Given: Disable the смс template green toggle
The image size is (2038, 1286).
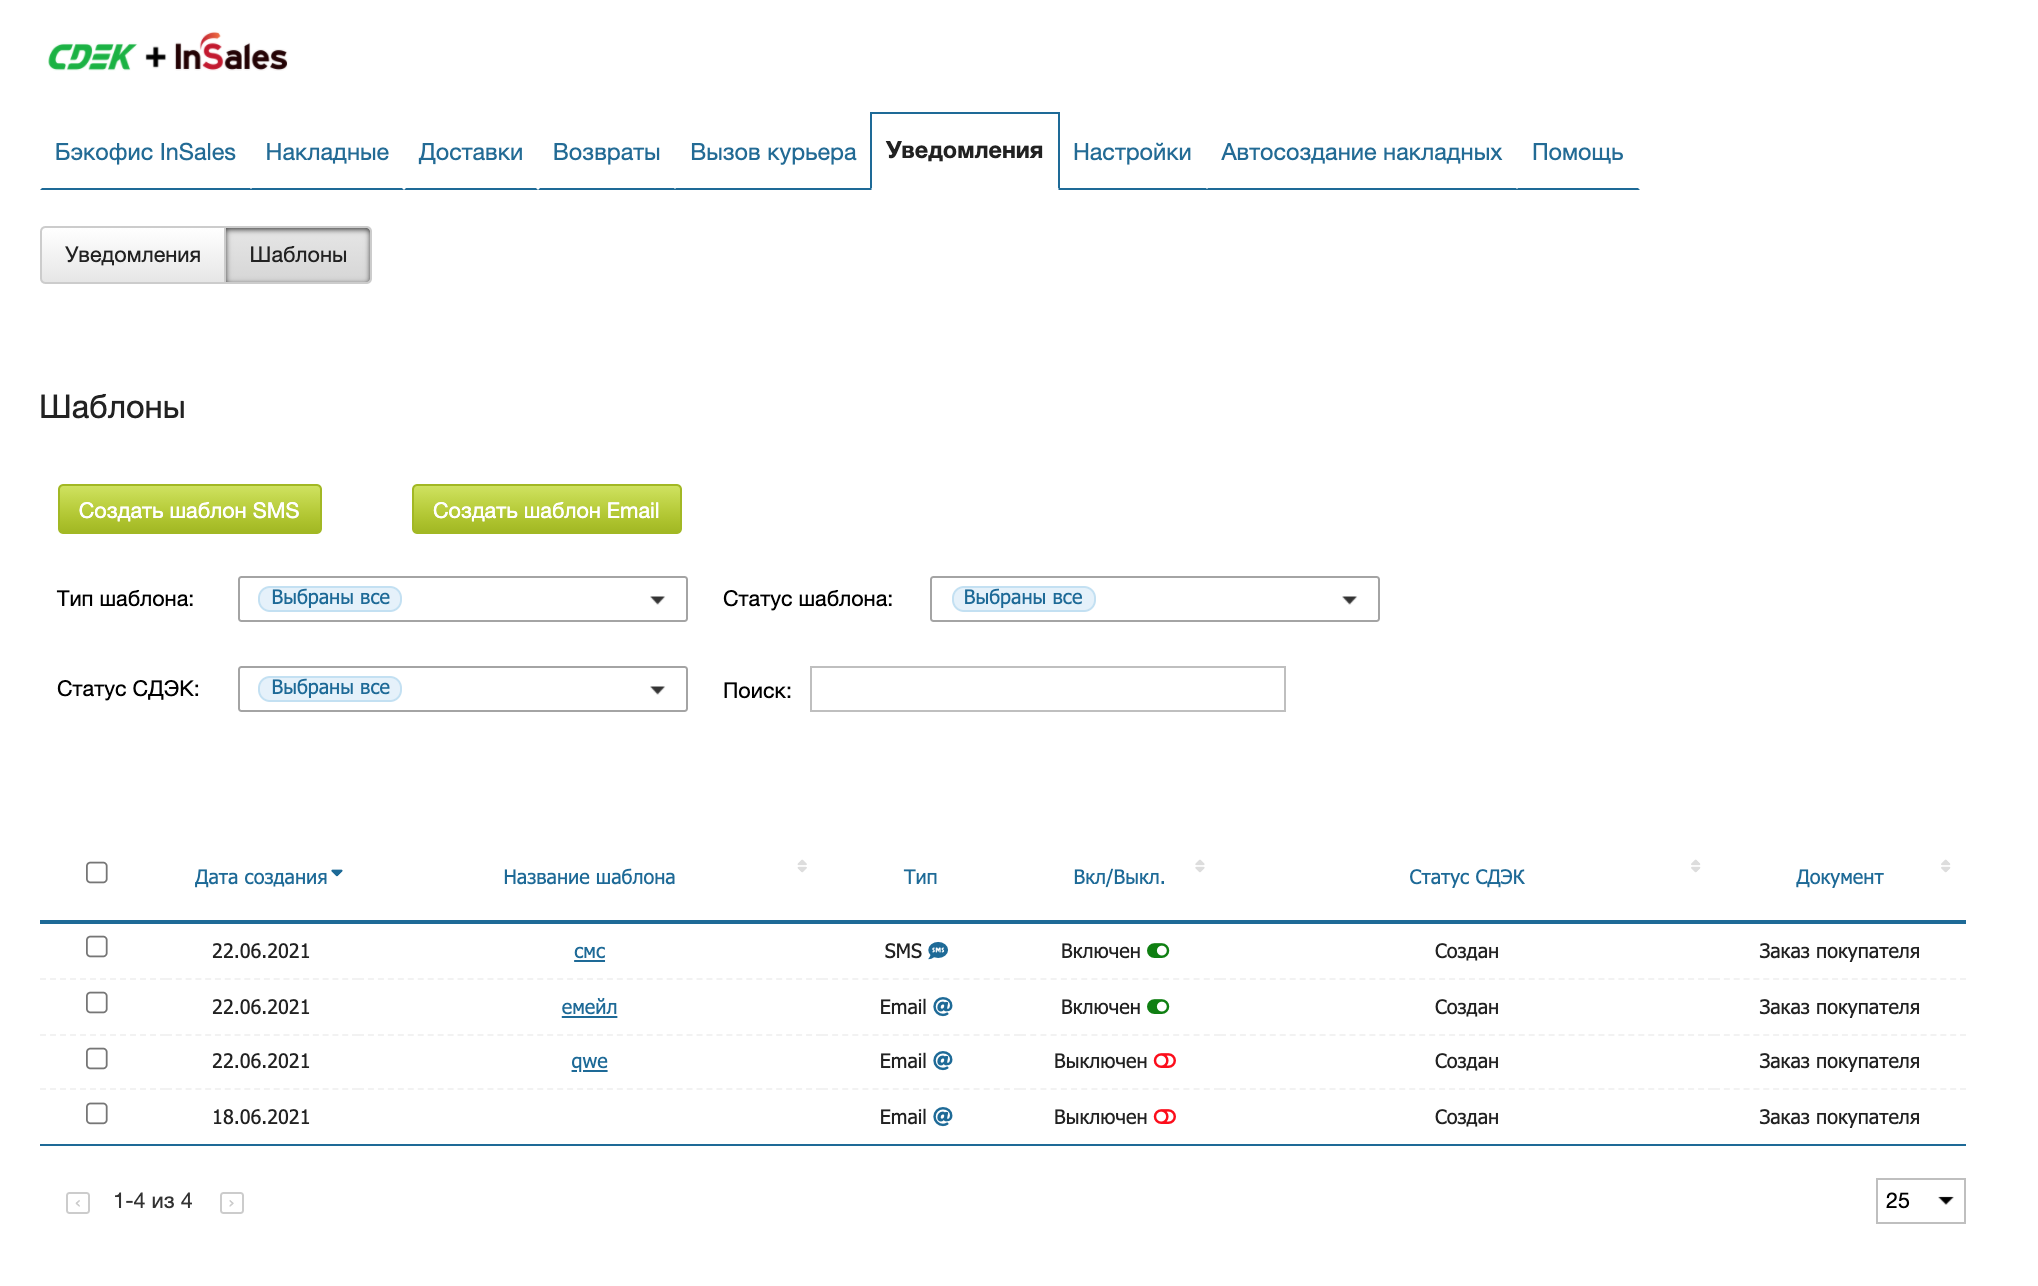Looking at the screenshot, I should coord(1158,950).
